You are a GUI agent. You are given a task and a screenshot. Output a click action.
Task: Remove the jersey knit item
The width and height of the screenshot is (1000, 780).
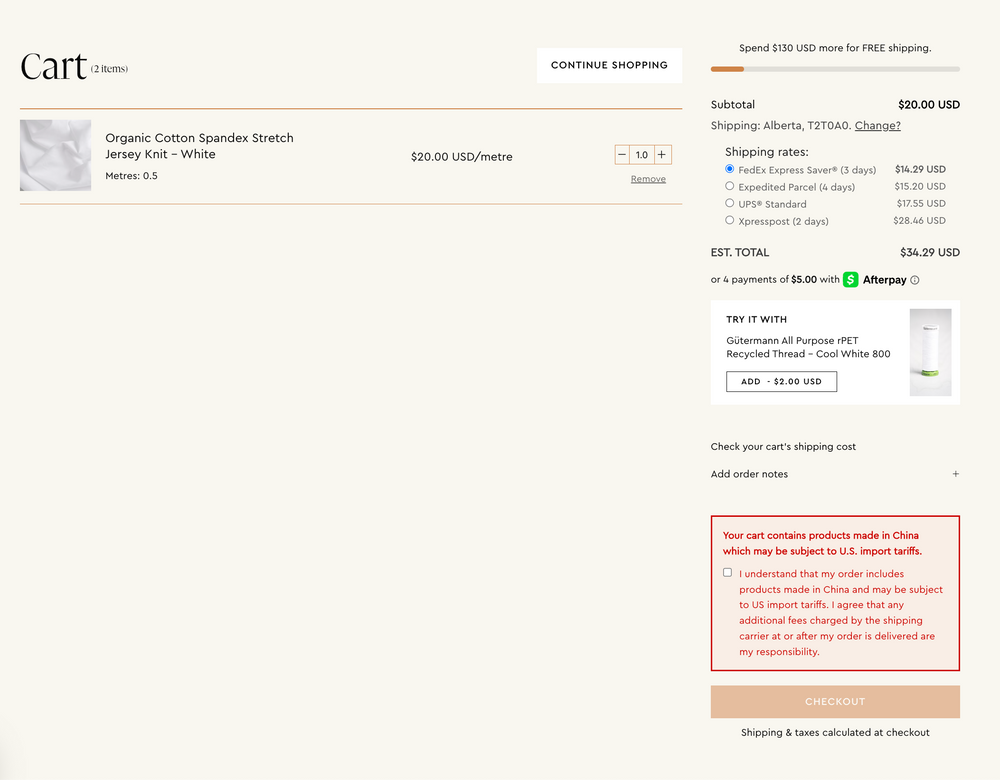[x=648, y=179]
